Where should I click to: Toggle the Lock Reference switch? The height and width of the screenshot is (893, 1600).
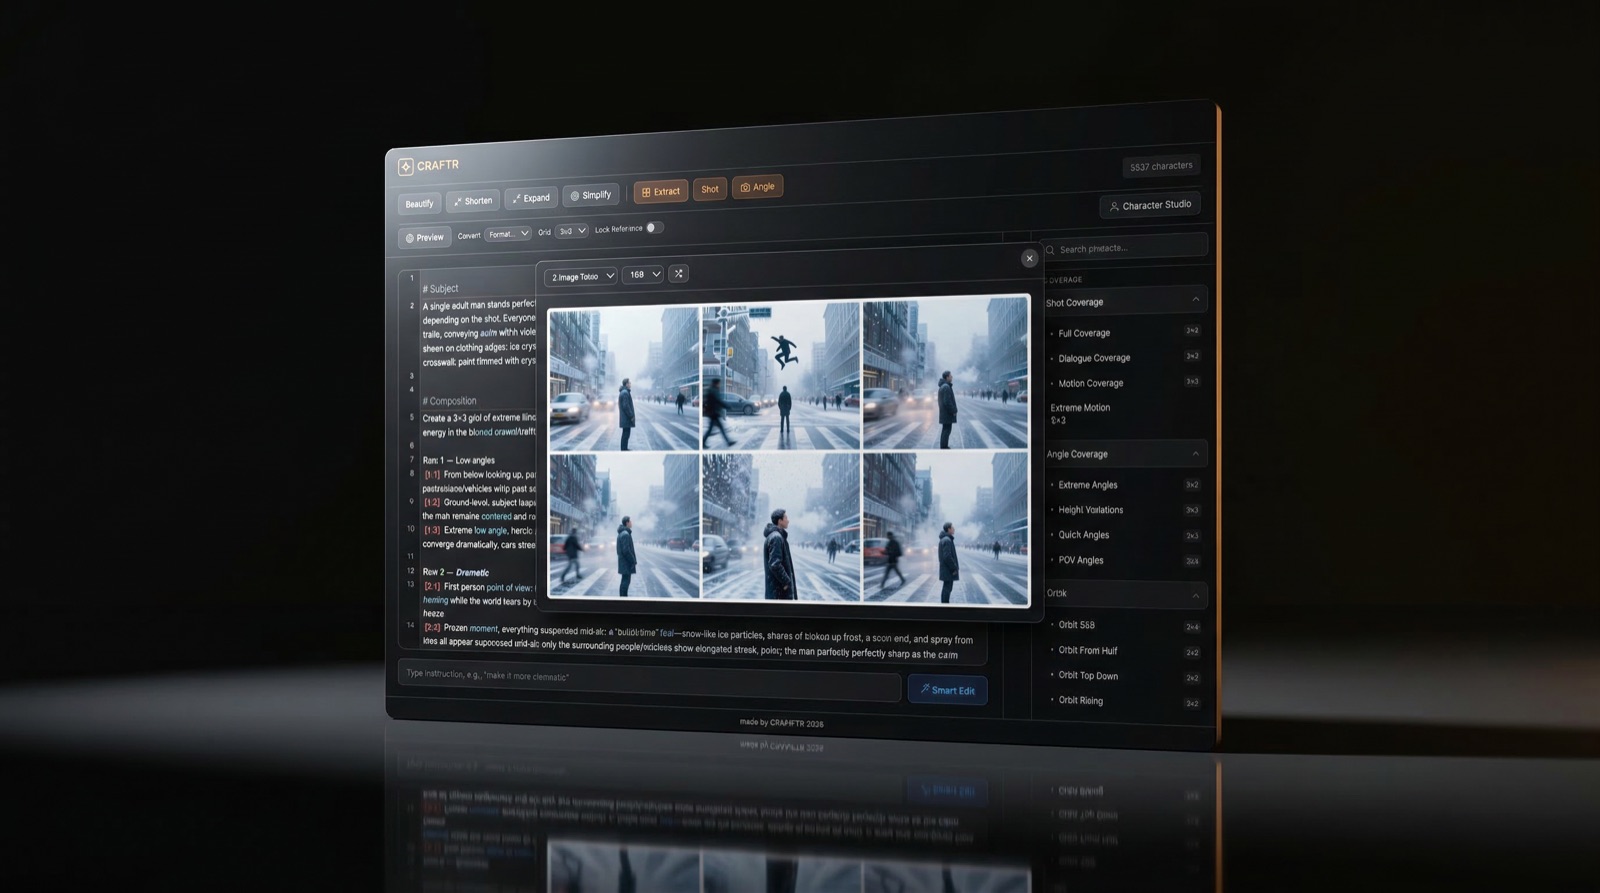[653, 228]
